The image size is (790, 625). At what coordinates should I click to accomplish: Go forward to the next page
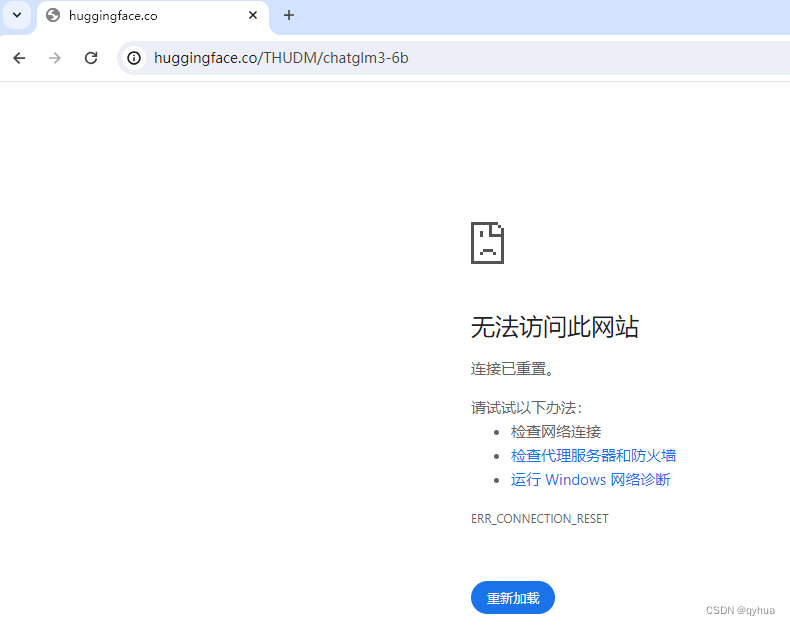(x=55, y=58)
